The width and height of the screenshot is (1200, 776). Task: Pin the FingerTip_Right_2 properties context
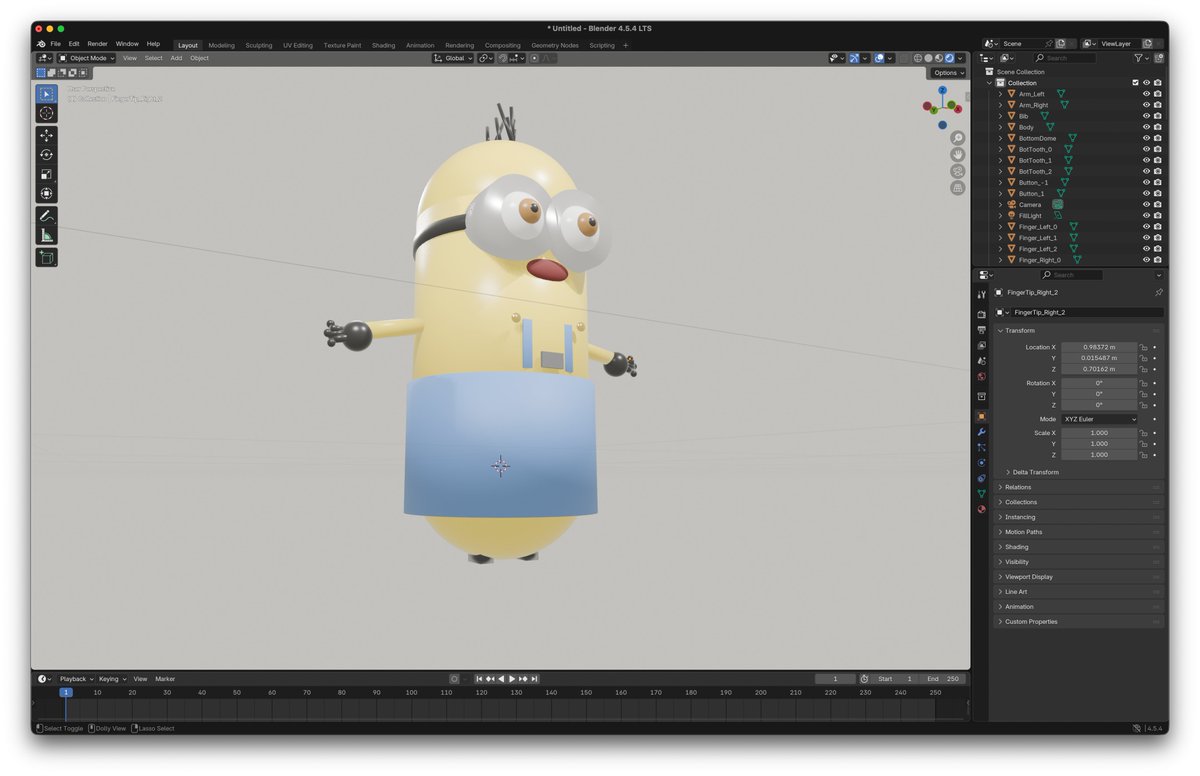[1158, 292]
